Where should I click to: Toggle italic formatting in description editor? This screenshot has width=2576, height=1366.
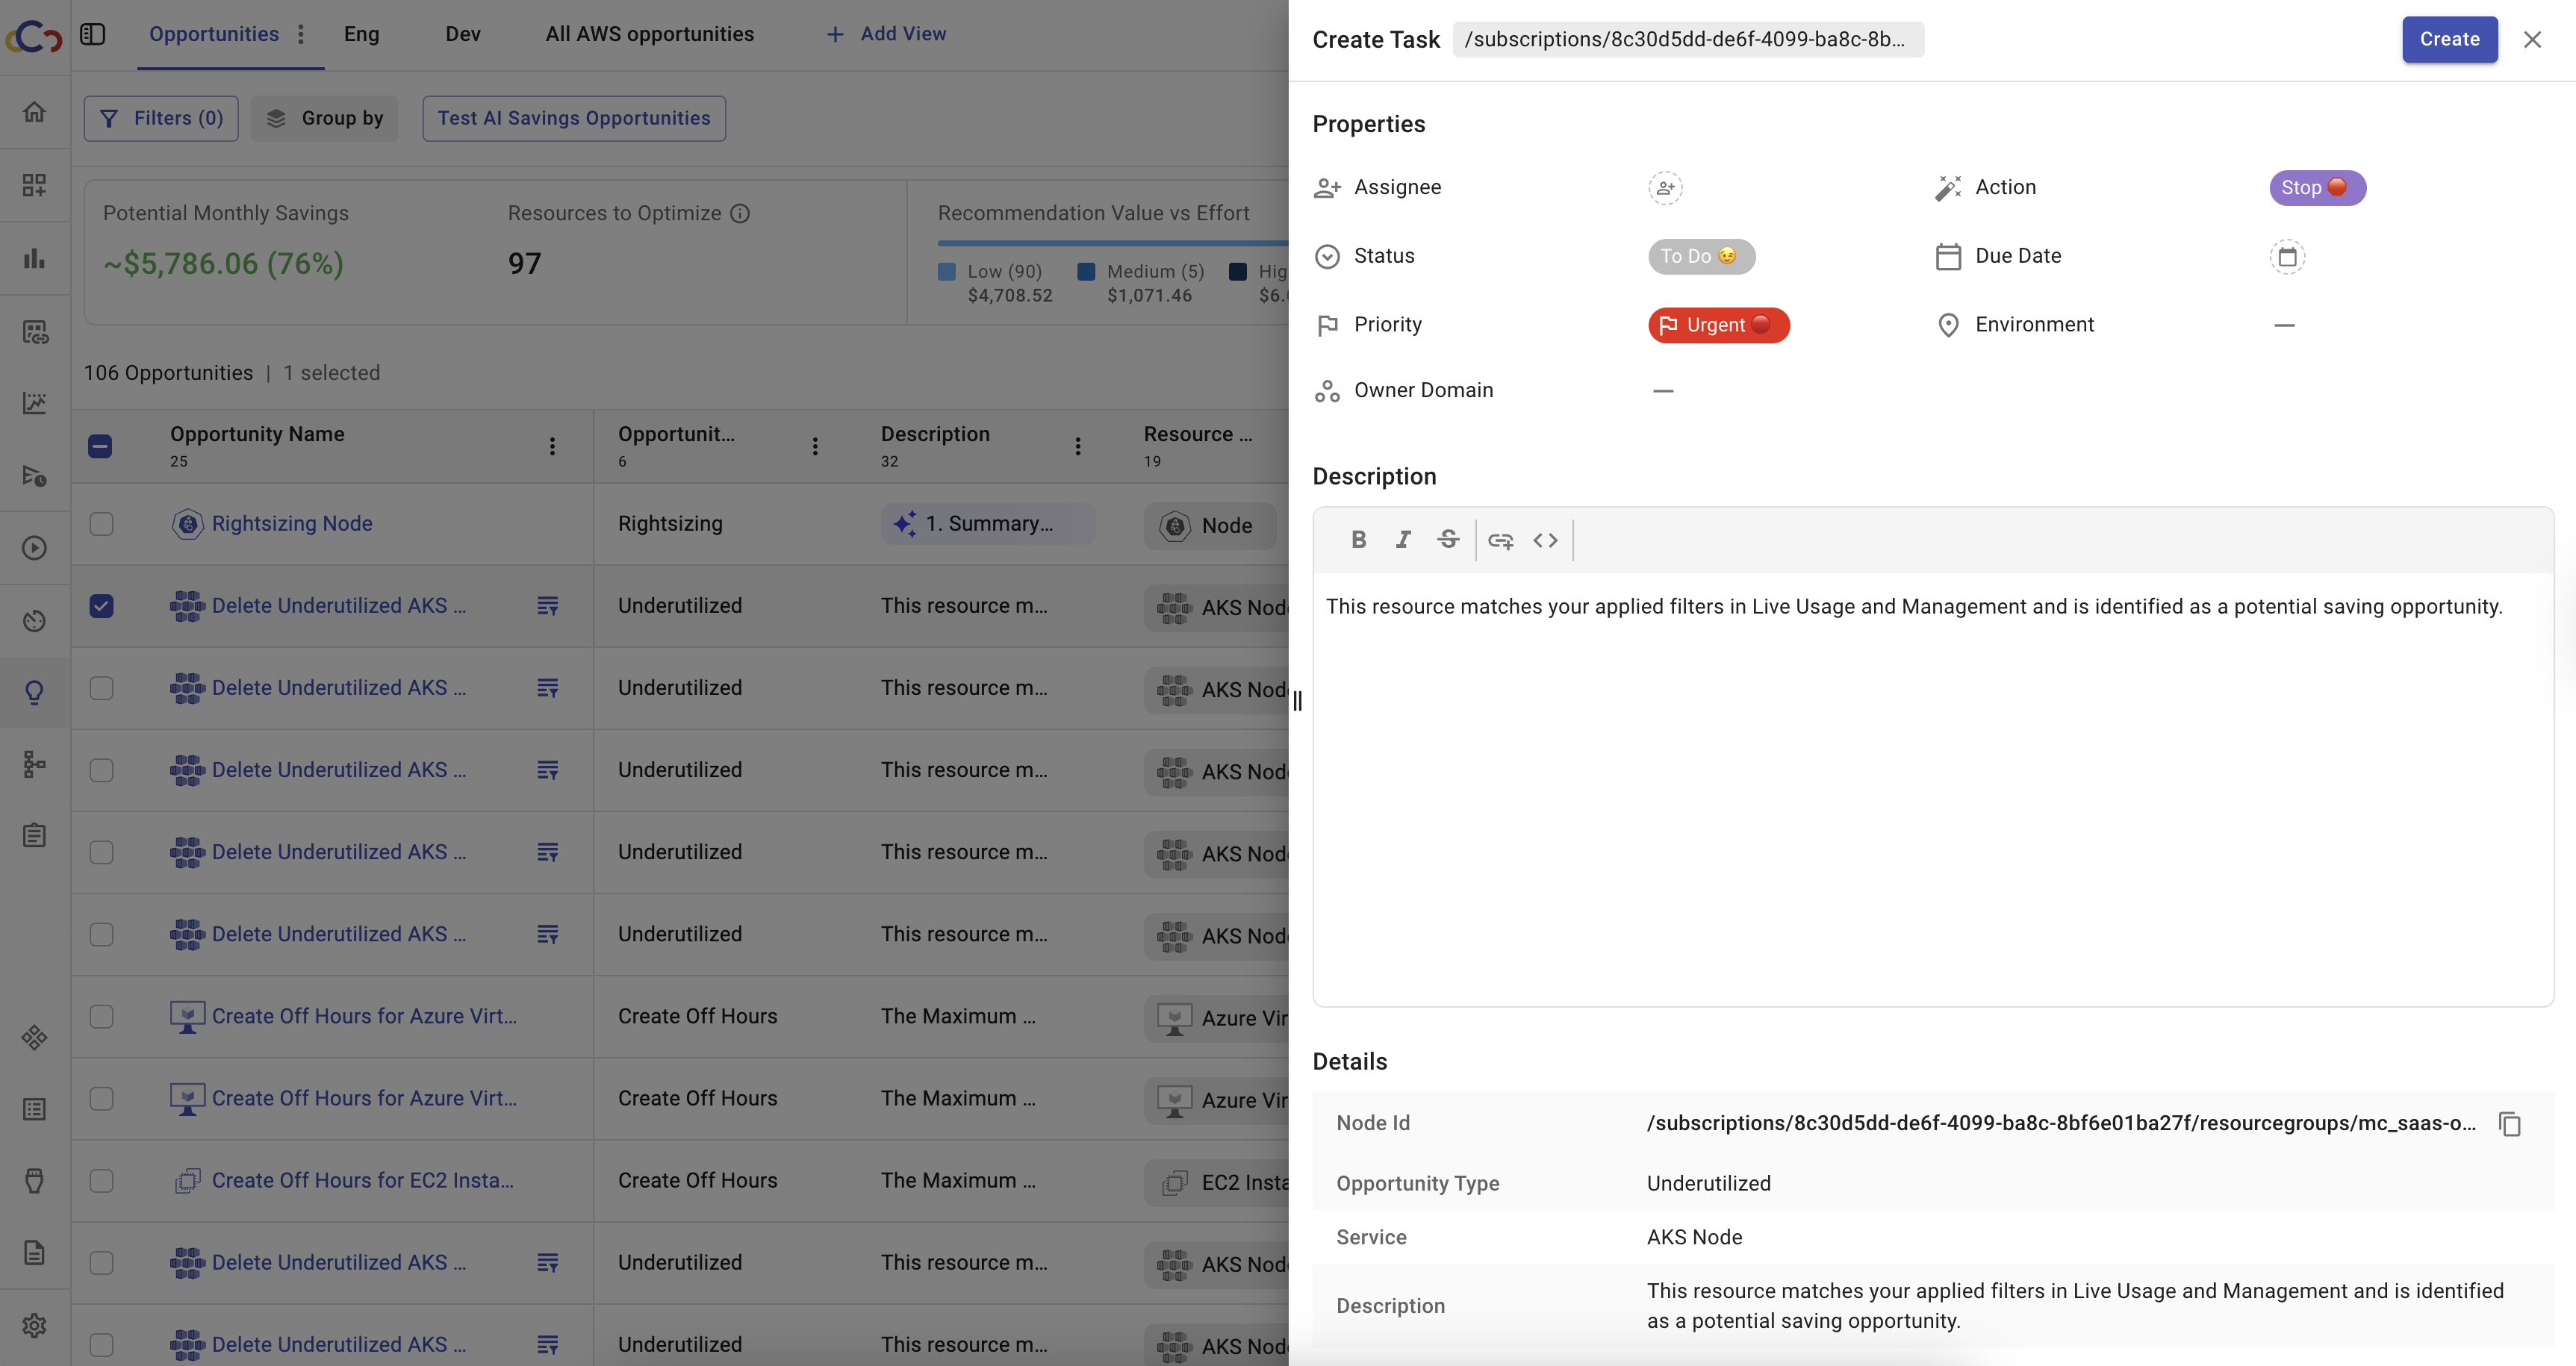click(x=1403, y=540)
